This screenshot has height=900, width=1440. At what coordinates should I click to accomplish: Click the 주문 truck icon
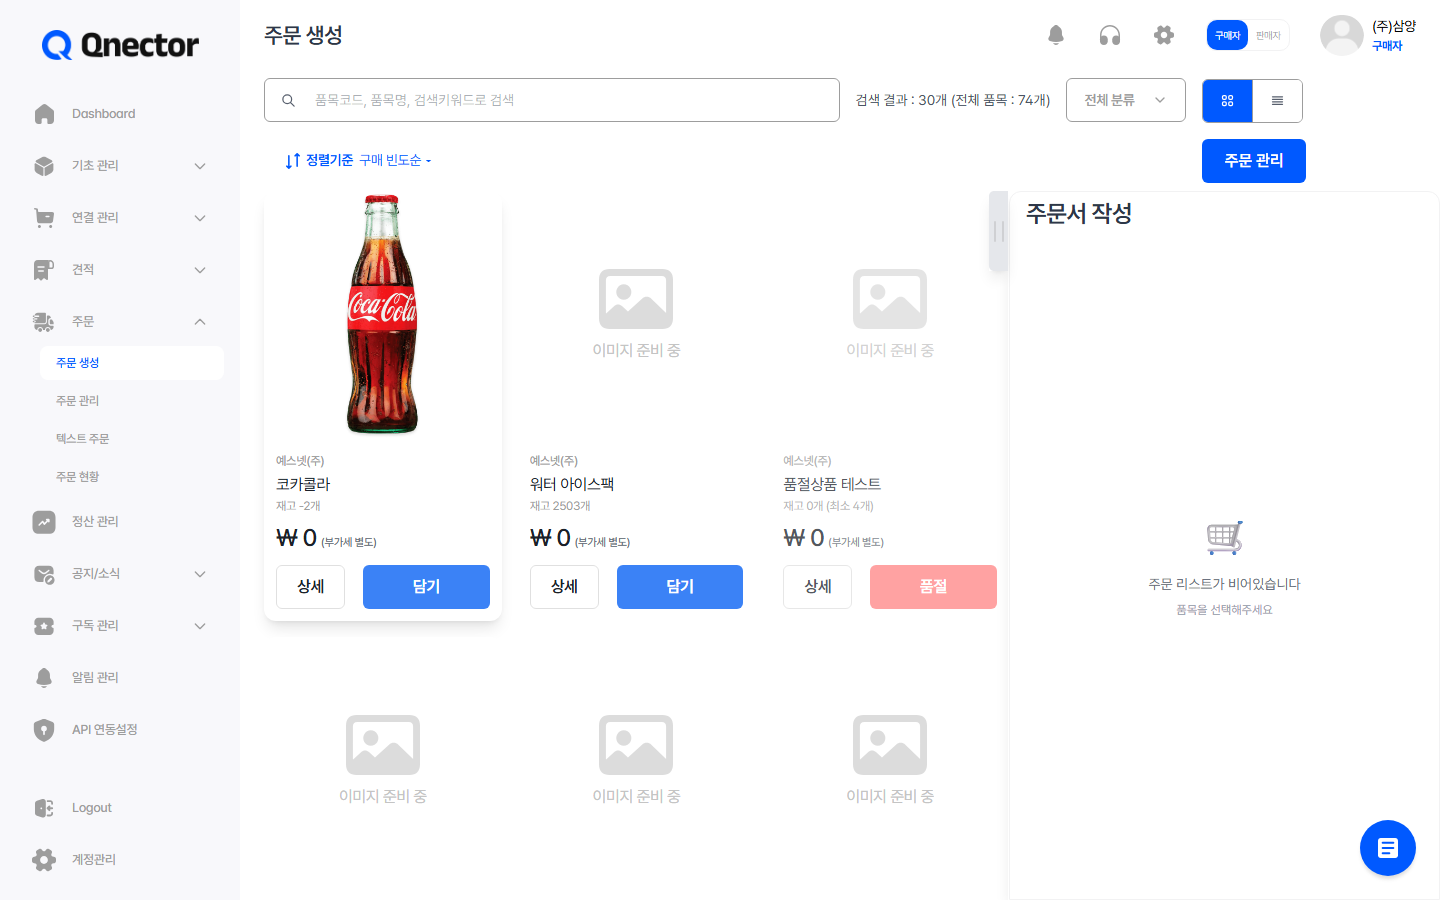coord(44,322)
